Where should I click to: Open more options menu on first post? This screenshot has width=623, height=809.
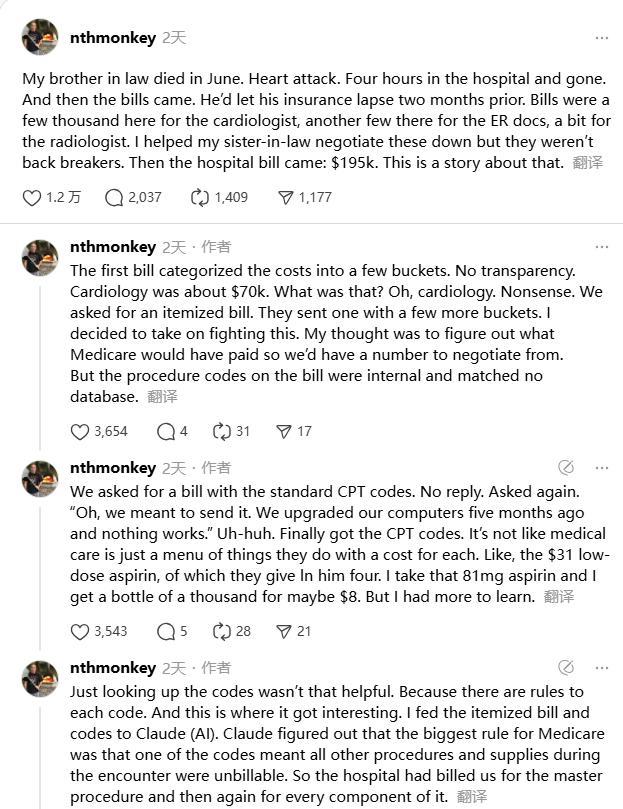[x=601, y=38]
